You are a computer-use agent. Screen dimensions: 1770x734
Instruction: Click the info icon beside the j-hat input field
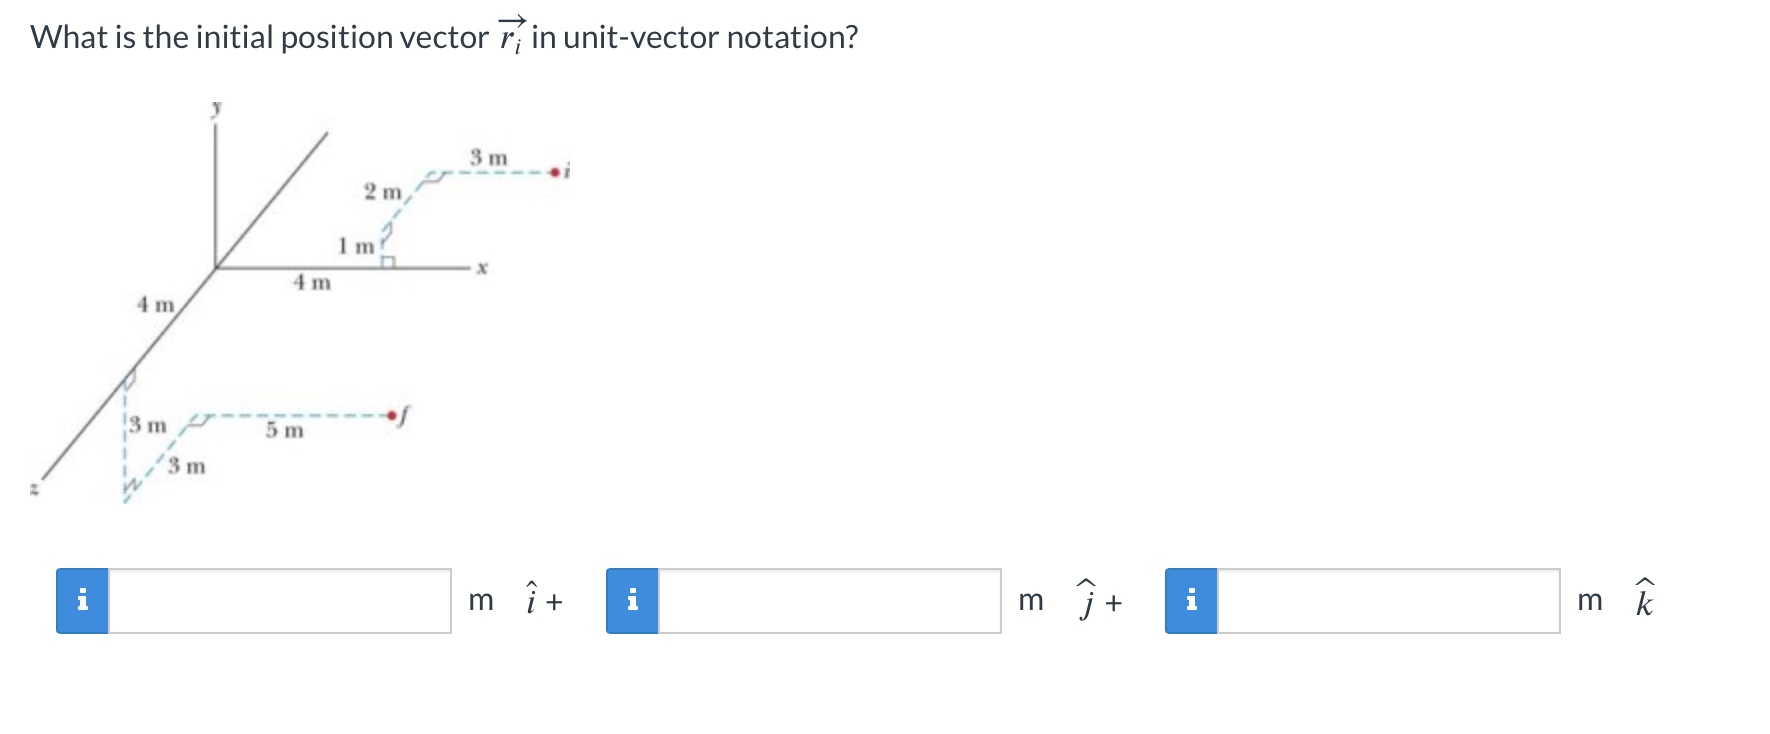coord(633,601)
